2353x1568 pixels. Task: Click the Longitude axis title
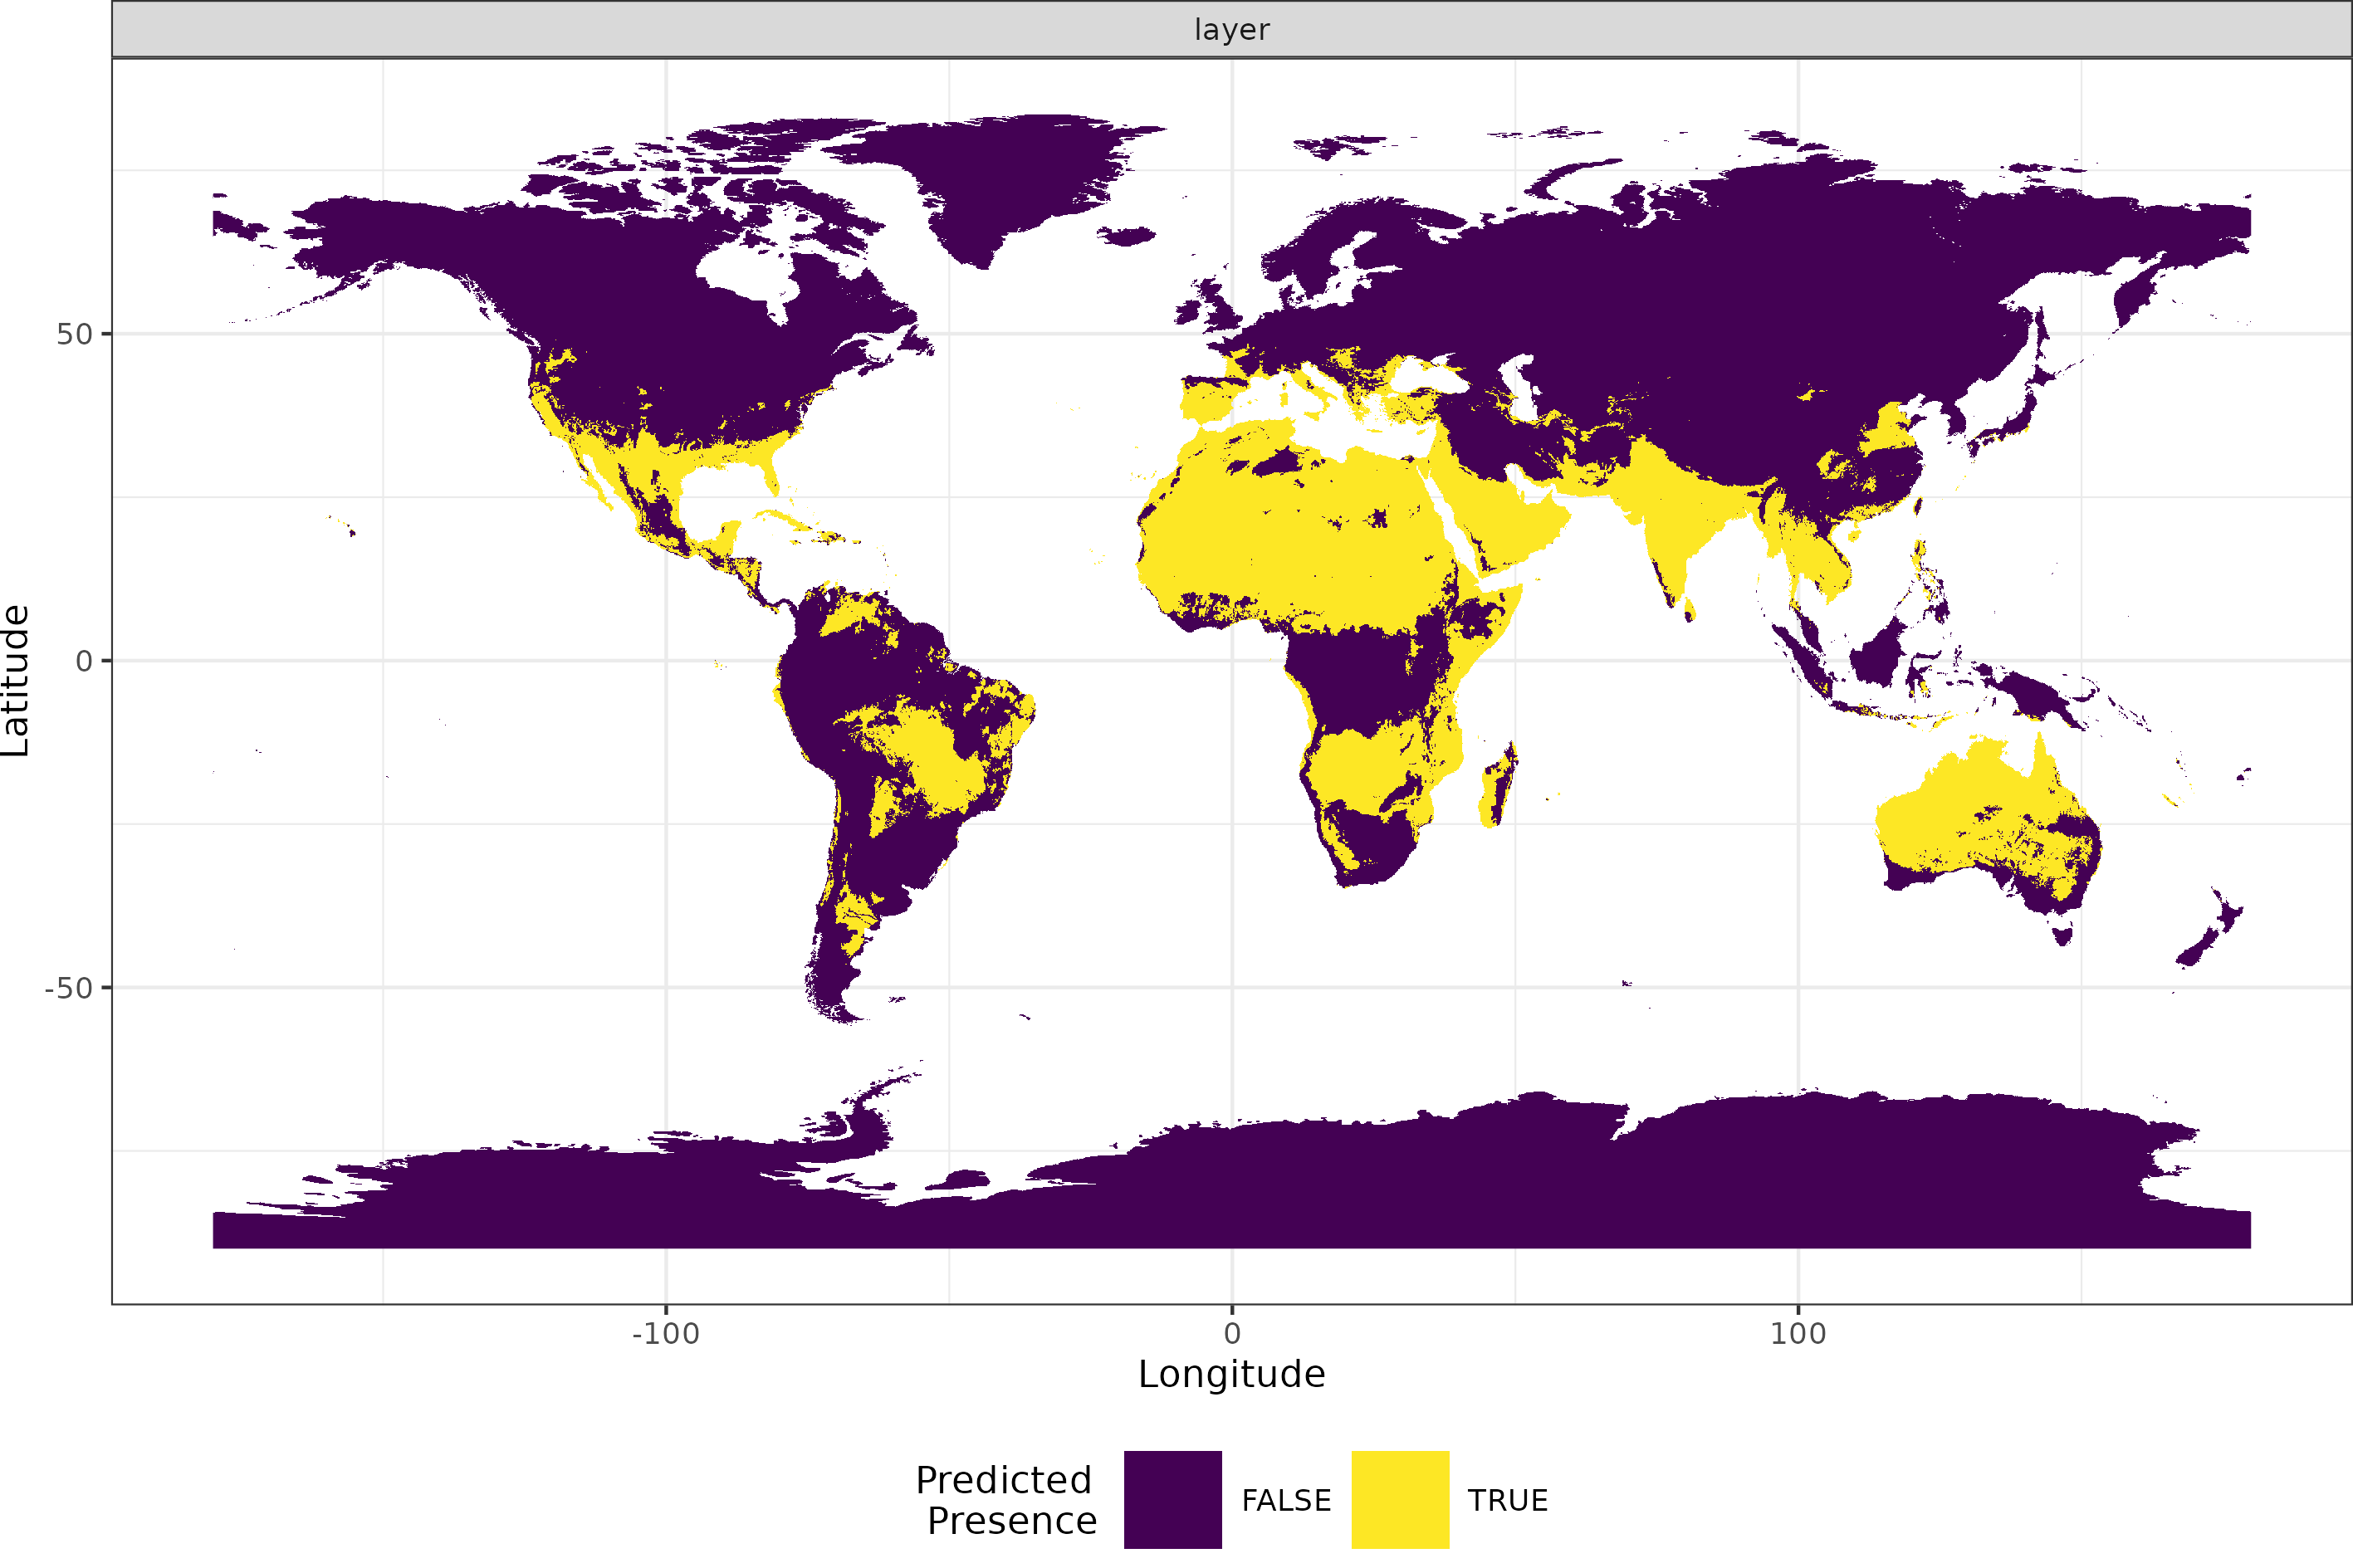click(1231, 1374)
